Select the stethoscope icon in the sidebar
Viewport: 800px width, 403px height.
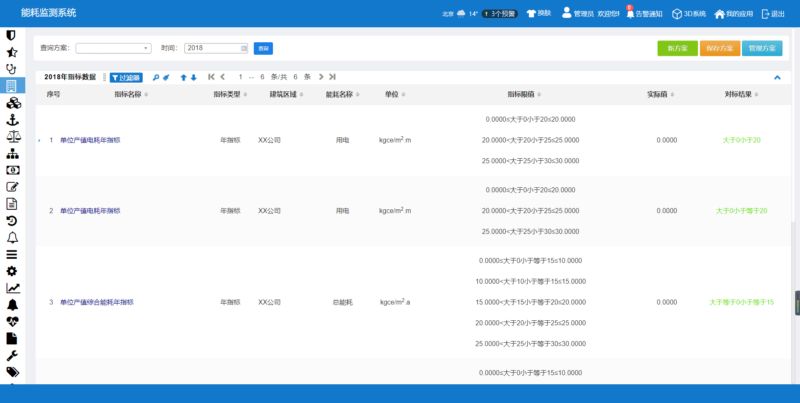[12, 68]
